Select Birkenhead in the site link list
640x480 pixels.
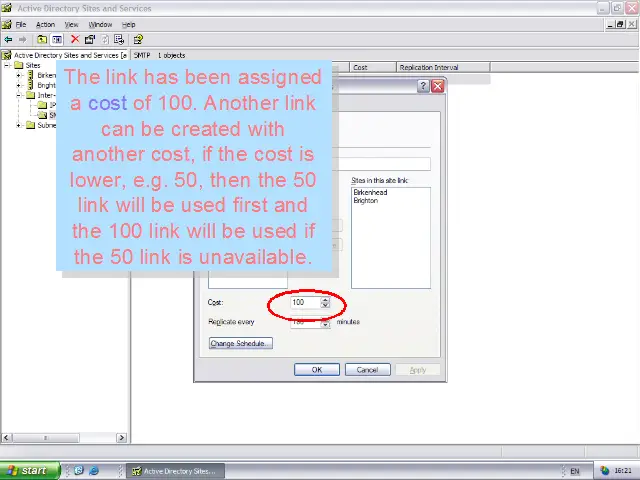pyautogui.click(x=370, y=192)
